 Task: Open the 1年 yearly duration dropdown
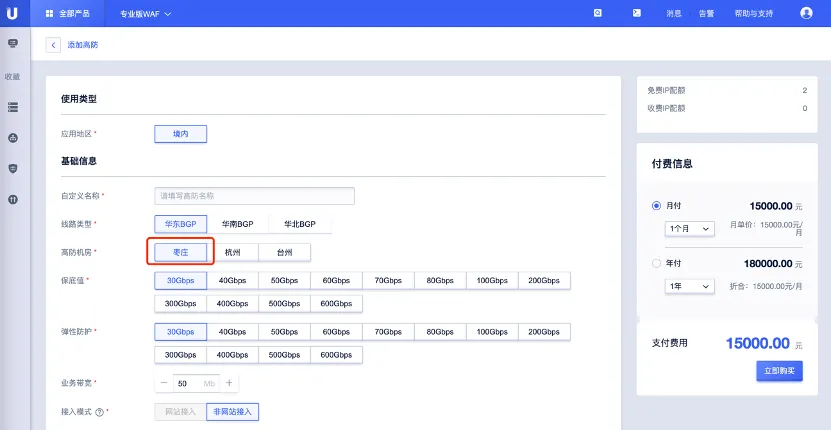pos(690,286)
